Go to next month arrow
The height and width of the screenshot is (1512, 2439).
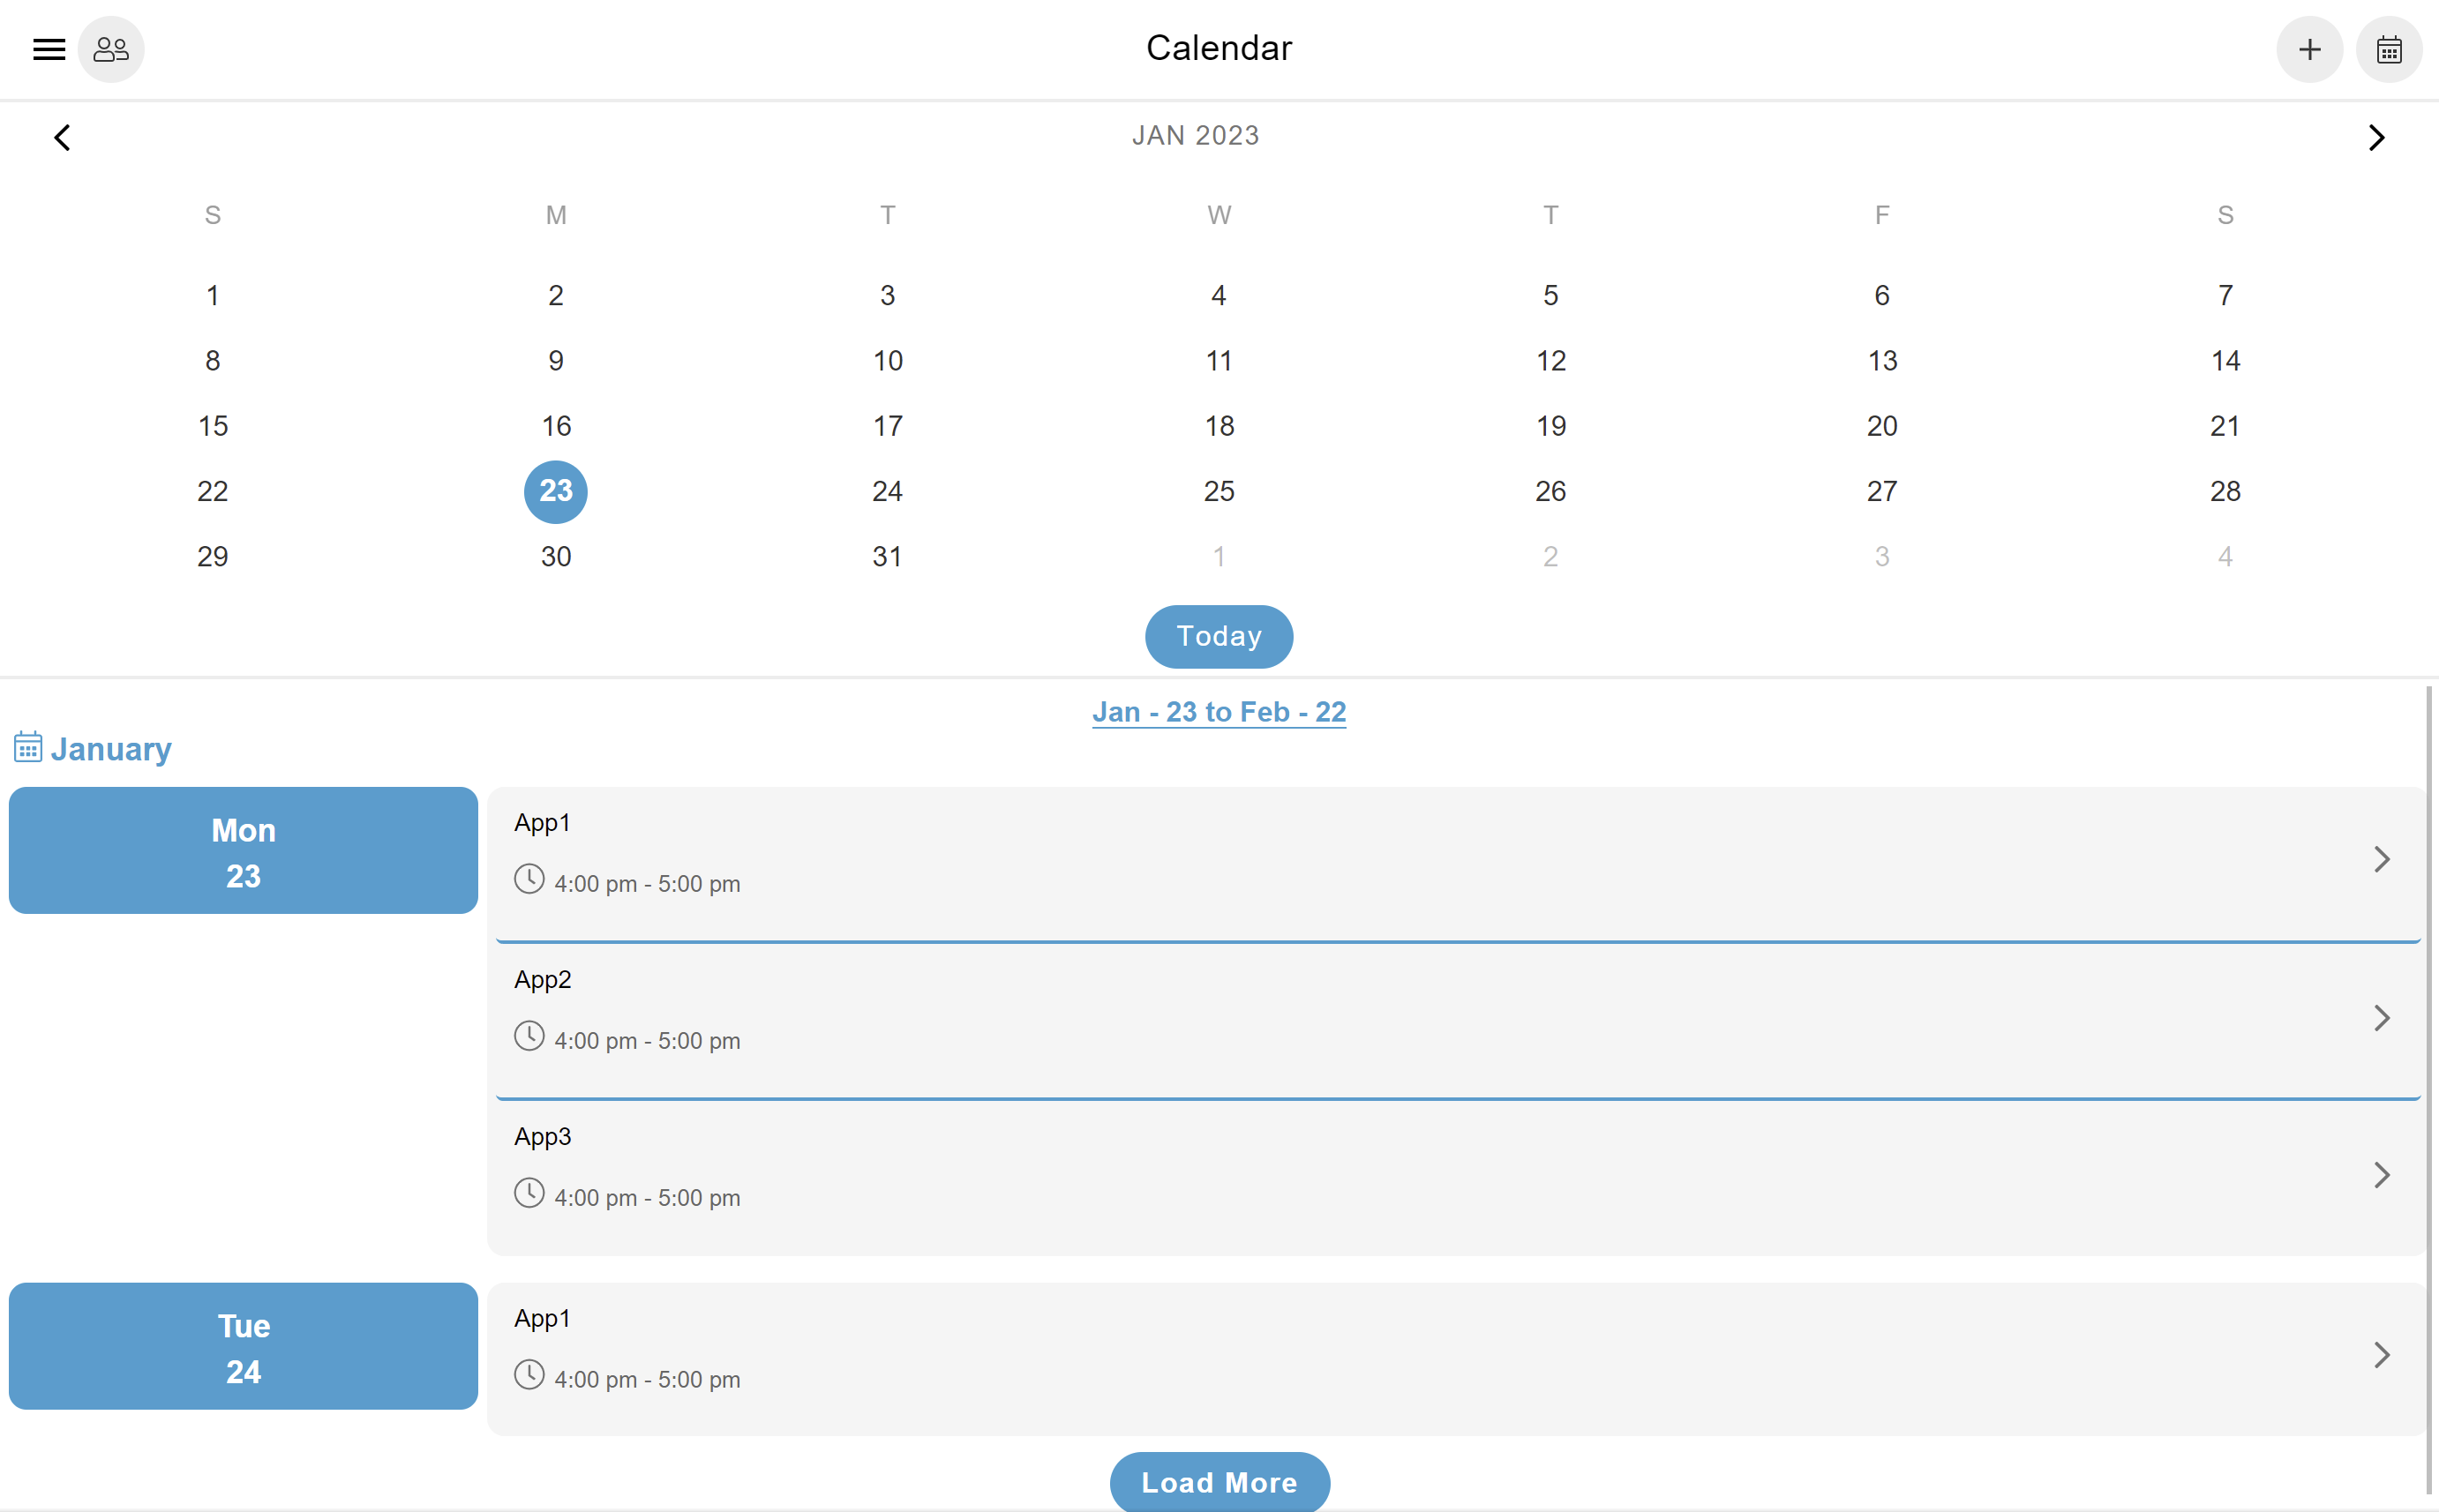(x=2376, y=137)
